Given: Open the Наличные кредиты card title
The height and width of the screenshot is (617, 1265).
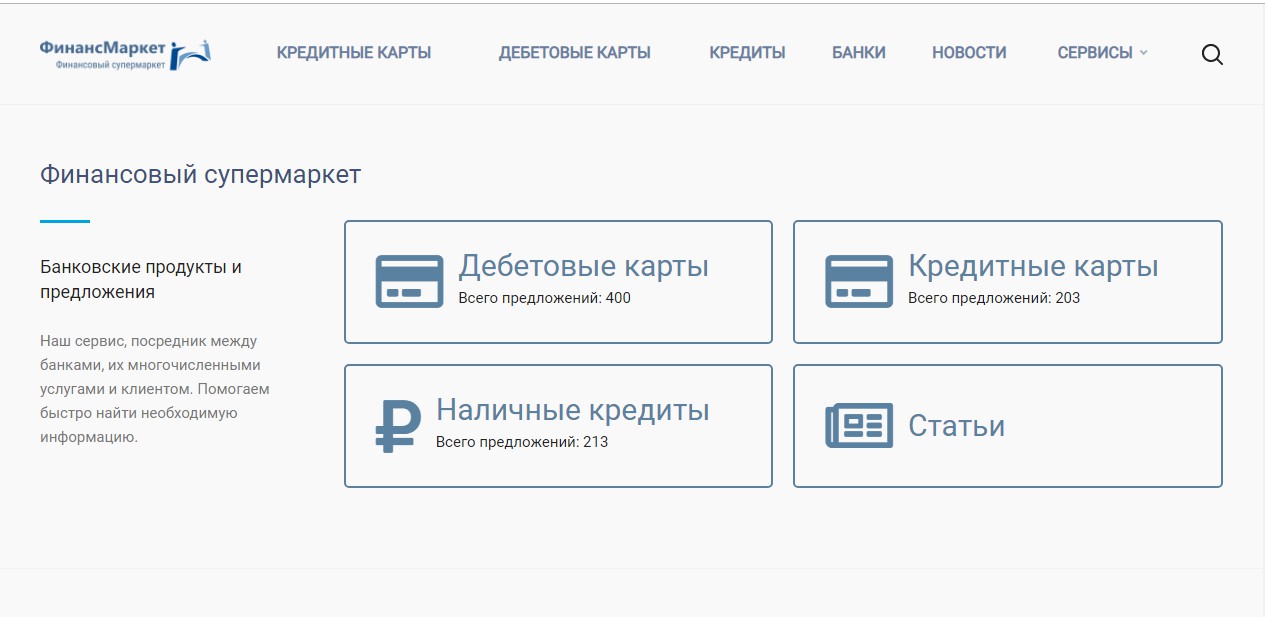Looking at the screenshot, I should pyautogui.click(x=573, y=410).
